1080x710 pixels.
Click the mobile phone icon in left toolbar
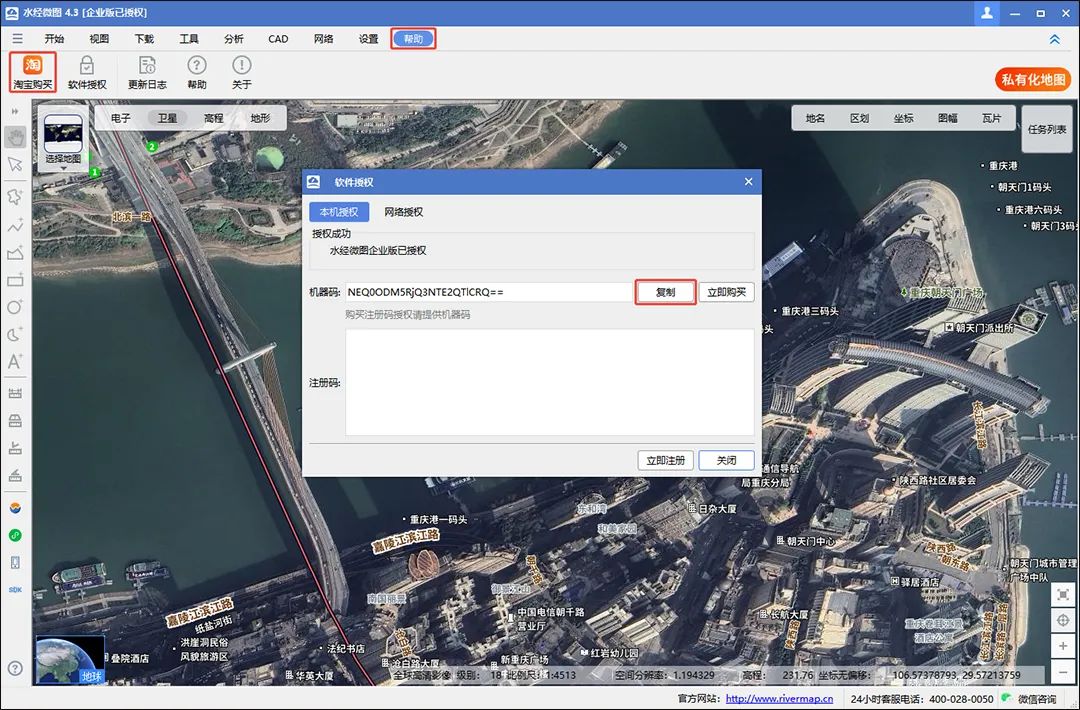[x=15, y=563]
